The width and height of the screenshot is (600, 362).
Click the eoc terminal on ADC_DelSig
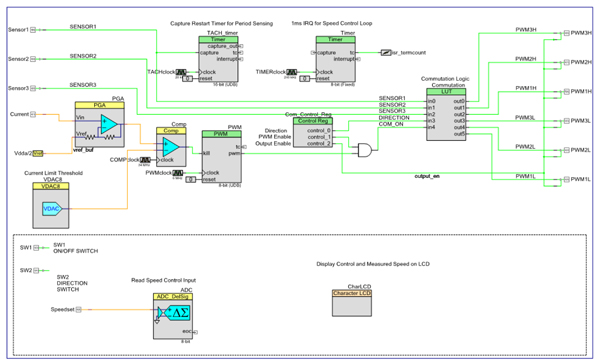tap(188, 331)
